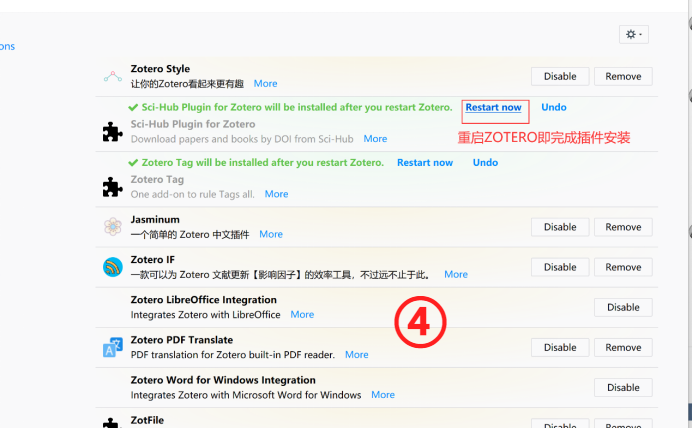
Task: Open More details for Jasminum
Action: 271,234
